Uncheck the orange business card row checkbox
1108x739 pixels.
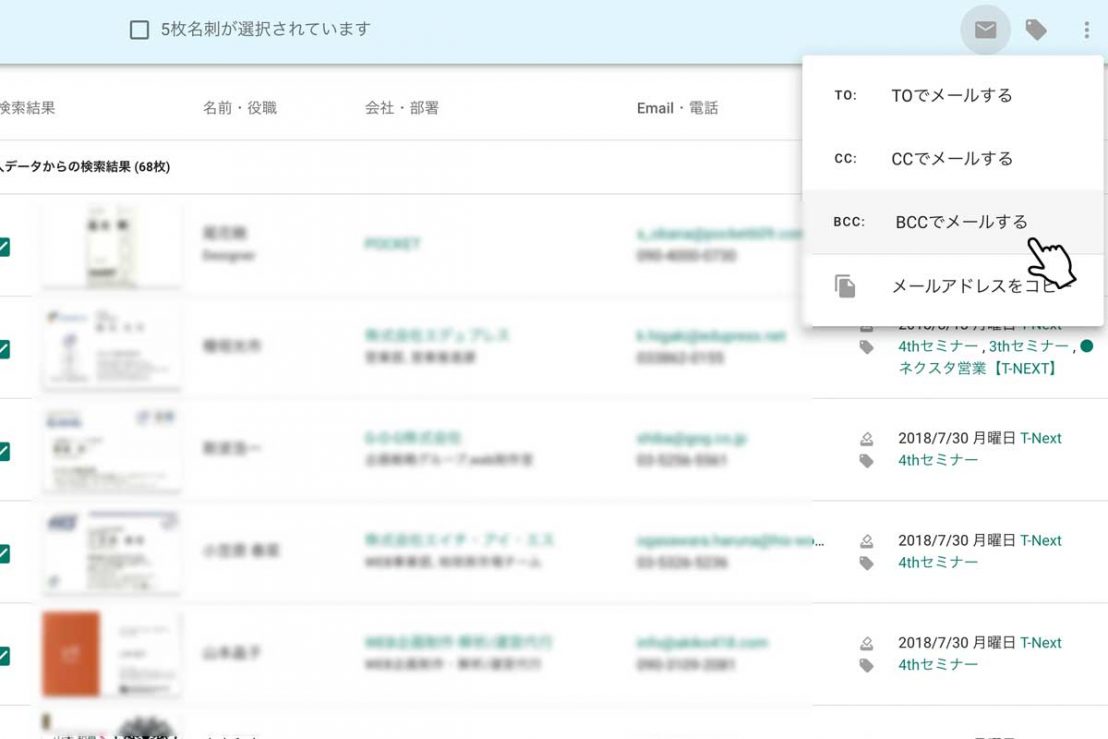4,656
